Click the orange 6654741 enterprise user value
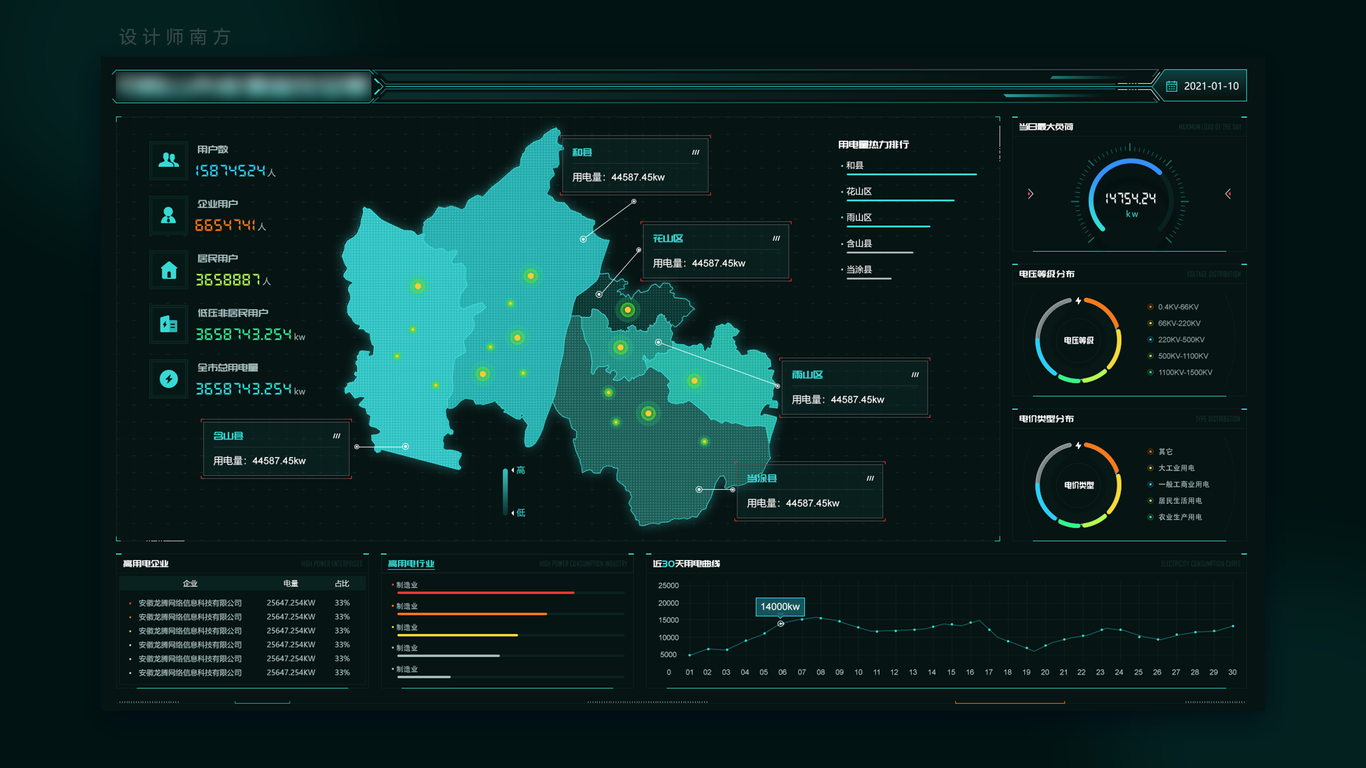The image size is (1366, 768). 225,226
